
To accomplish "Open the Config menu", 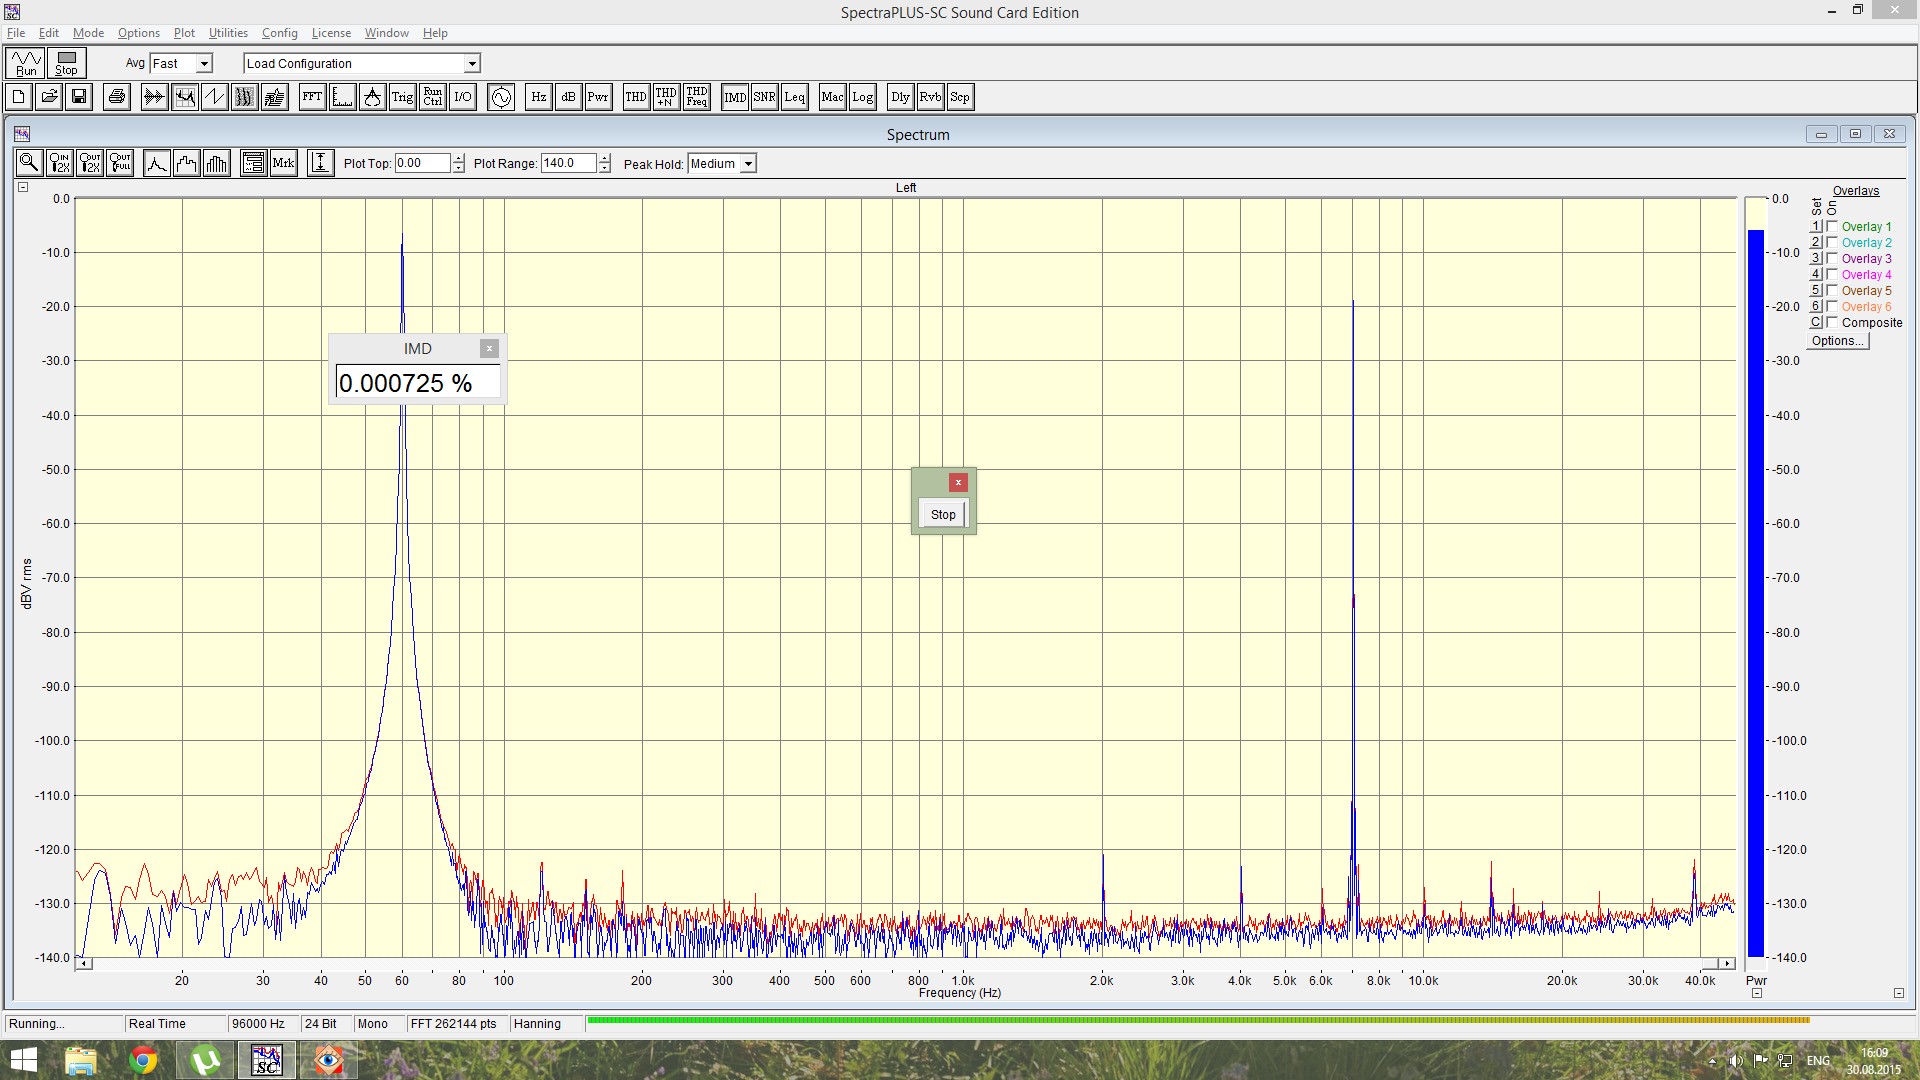I will tap(280, 33).
